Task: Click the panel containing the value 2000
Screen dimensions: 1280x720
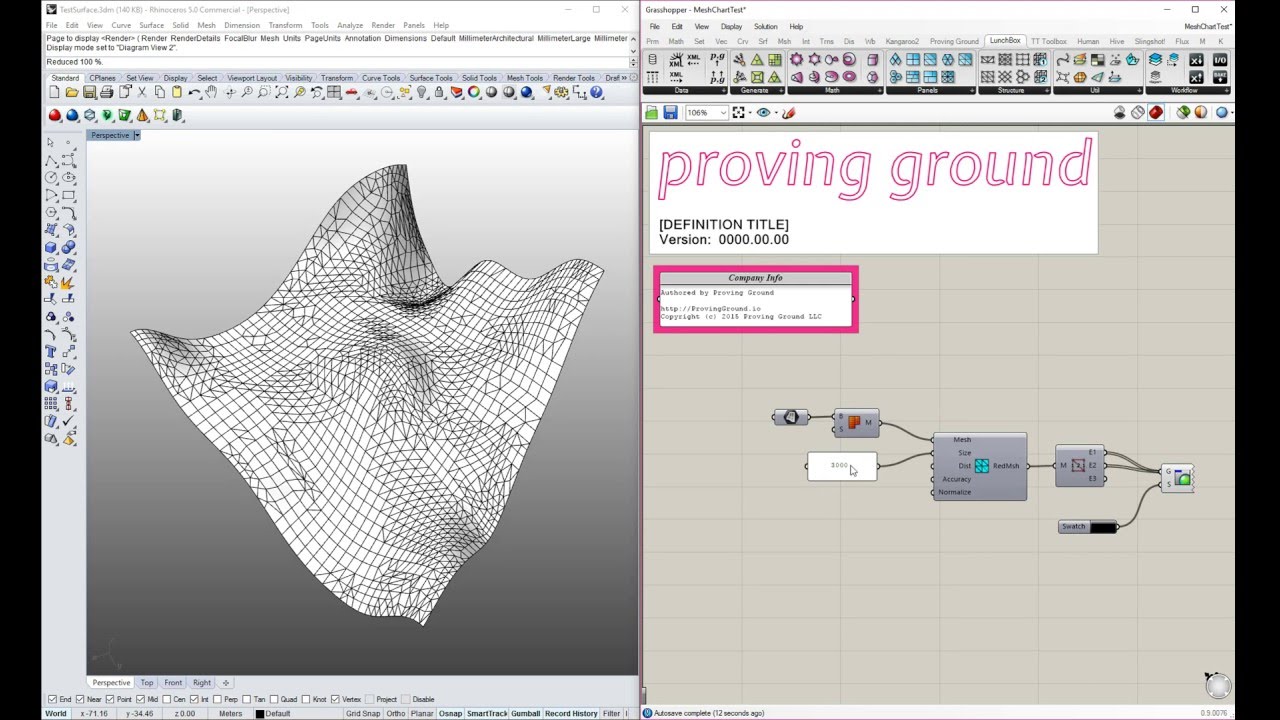Action: pyautogui.click(x=840, y=465)
